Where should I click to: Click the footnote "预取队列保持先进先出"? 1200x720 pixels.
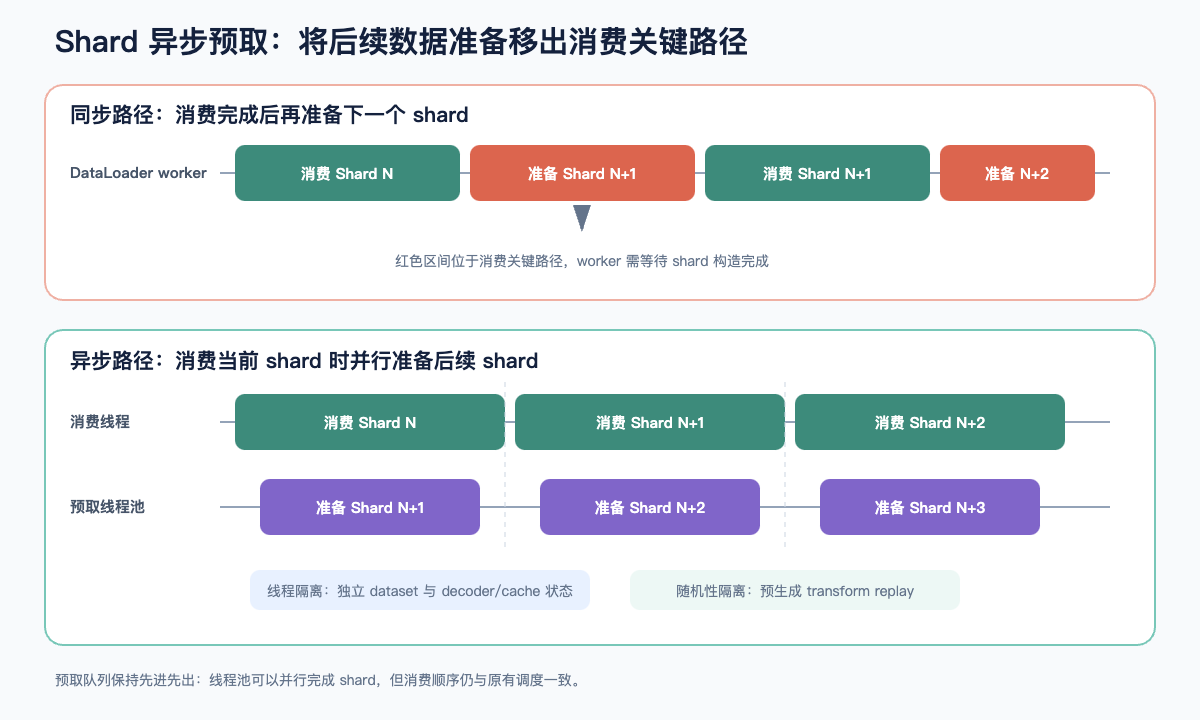pyautogui.click(x=318, y=680)
